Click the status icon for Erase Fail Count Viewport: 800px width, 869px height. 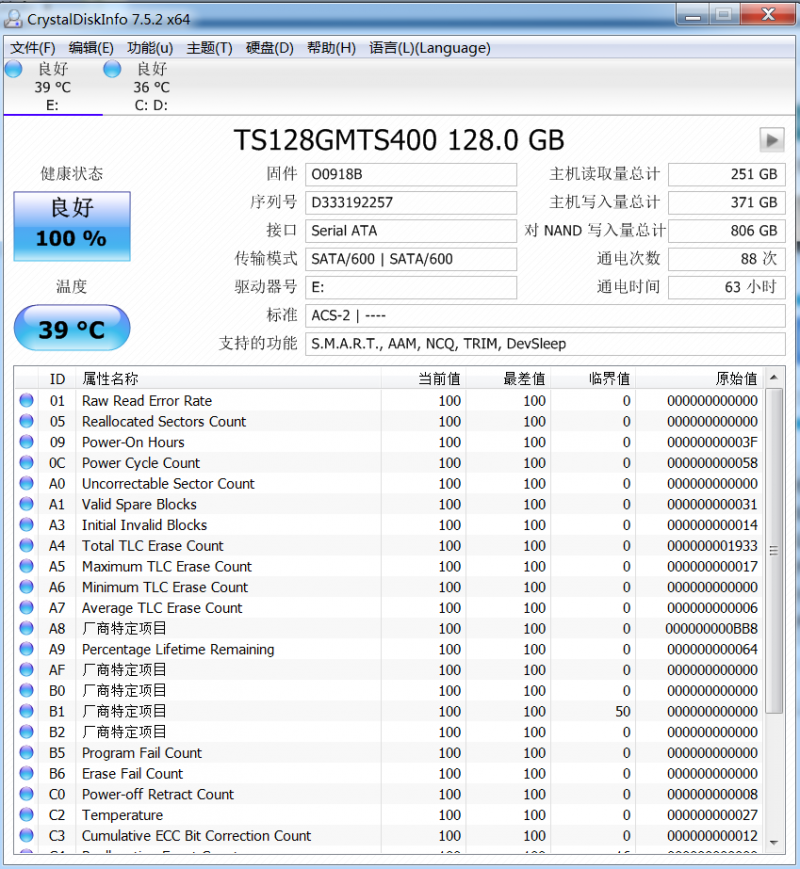coord(26,773)
